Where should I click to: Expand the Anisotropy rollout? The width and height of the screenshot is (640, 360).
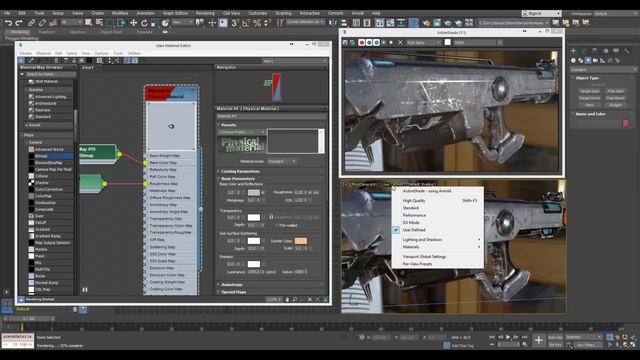coord(231,284)
